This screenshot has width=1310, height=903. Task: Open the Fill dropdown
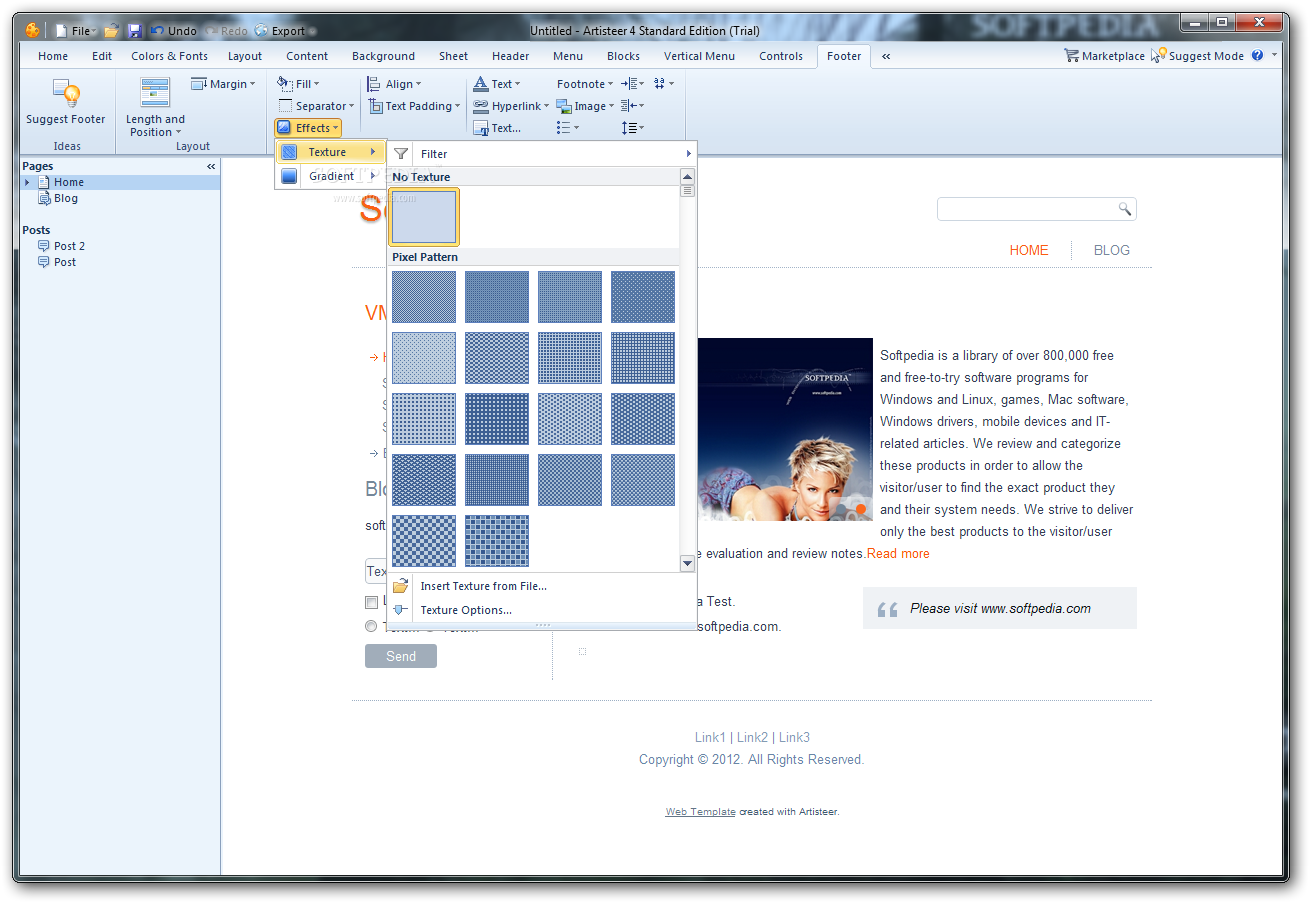point(298,84)
